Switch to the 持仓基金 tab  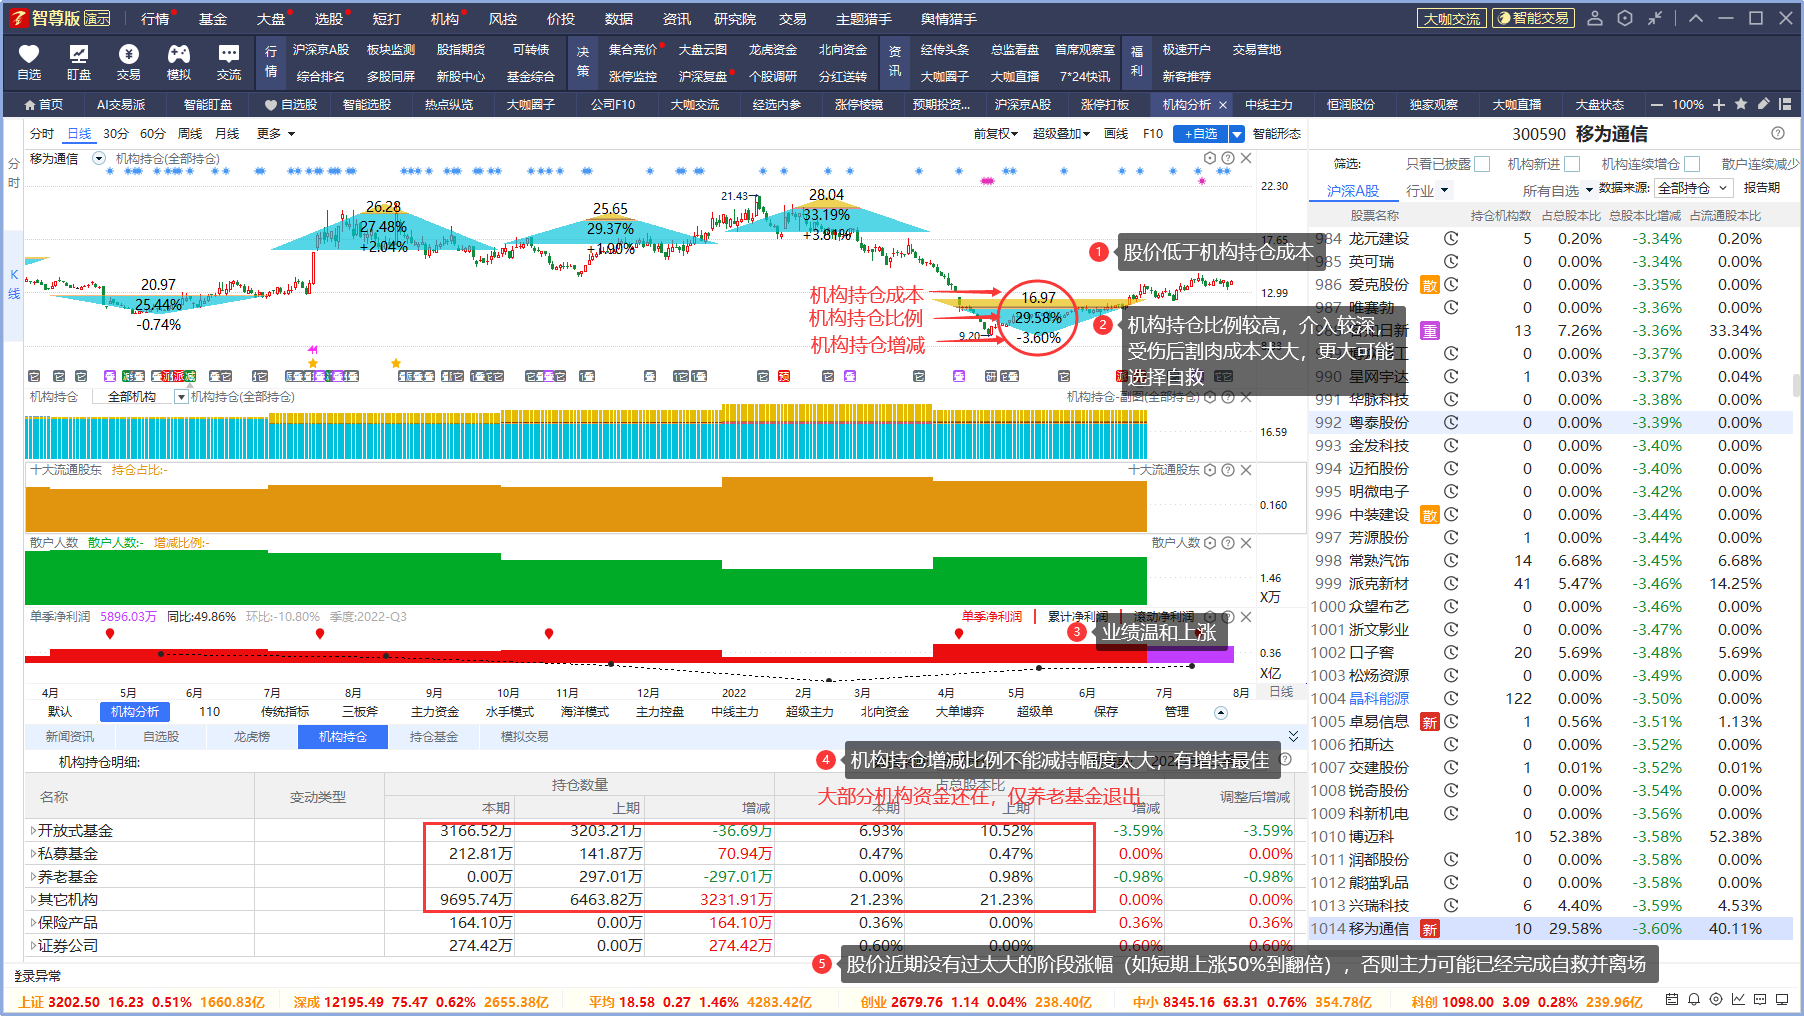pyautogui.click(x=433, y=737)
